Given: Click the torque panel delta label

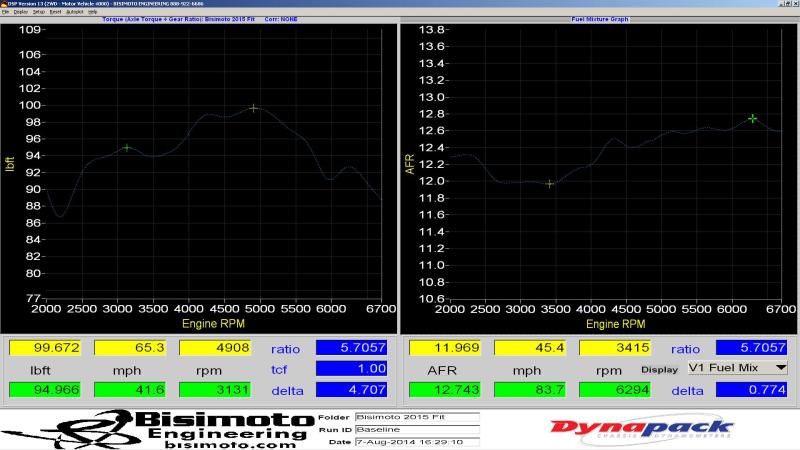Looking at the screenshot, I should click(x=287, y=390).
